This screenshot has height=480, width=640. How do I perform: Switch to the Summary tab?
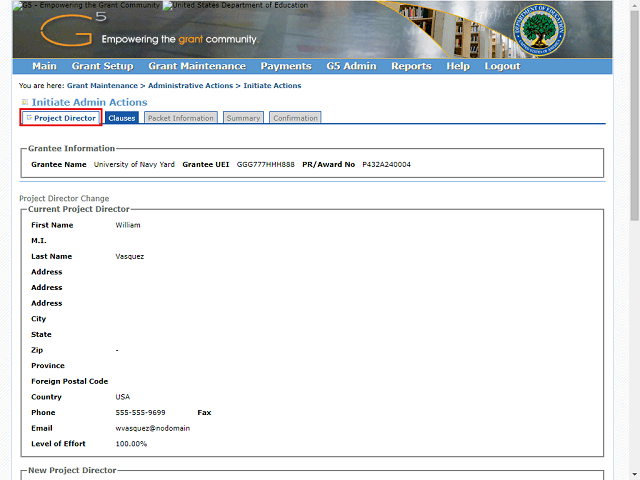[243, 118]
